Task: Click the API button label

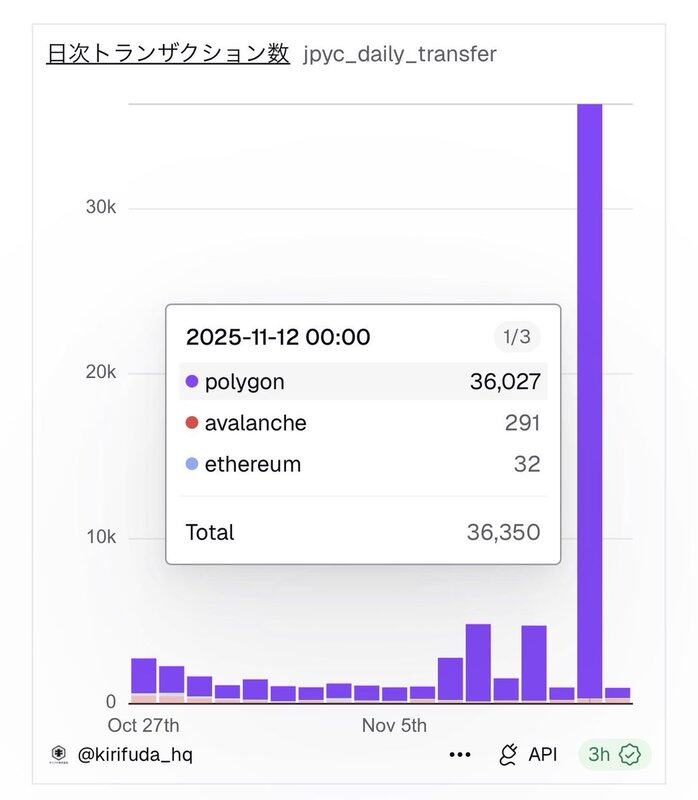Action: 543,755
